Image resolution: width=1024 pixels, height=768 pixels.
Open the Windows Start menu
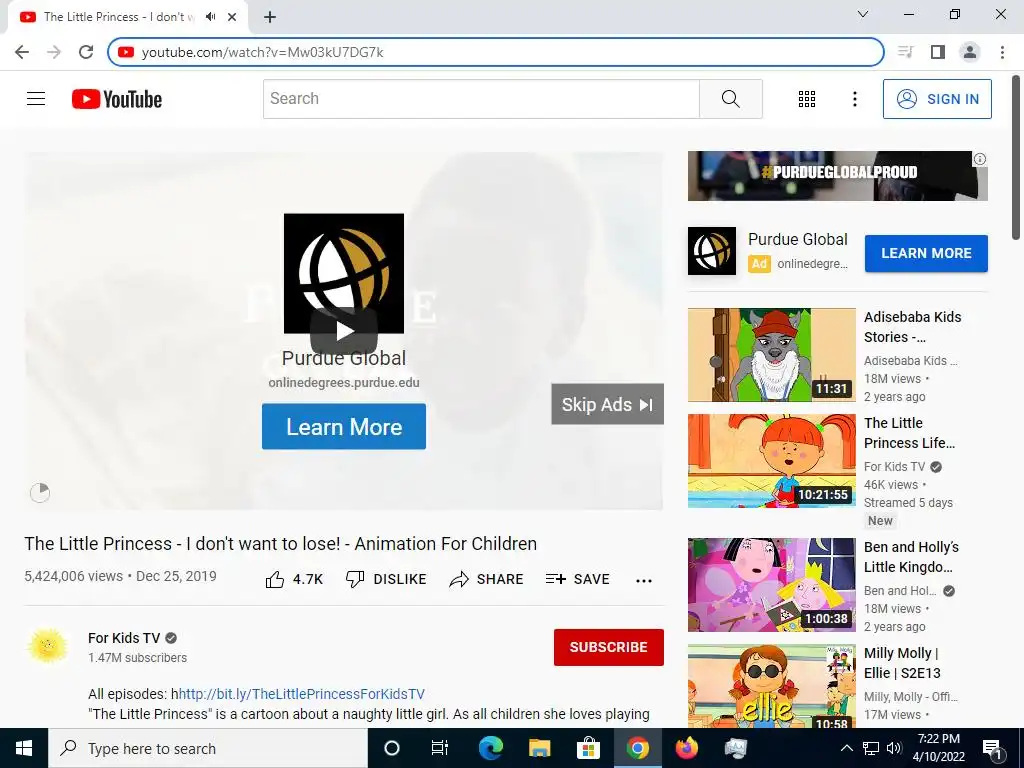click(x=24, y=748)
